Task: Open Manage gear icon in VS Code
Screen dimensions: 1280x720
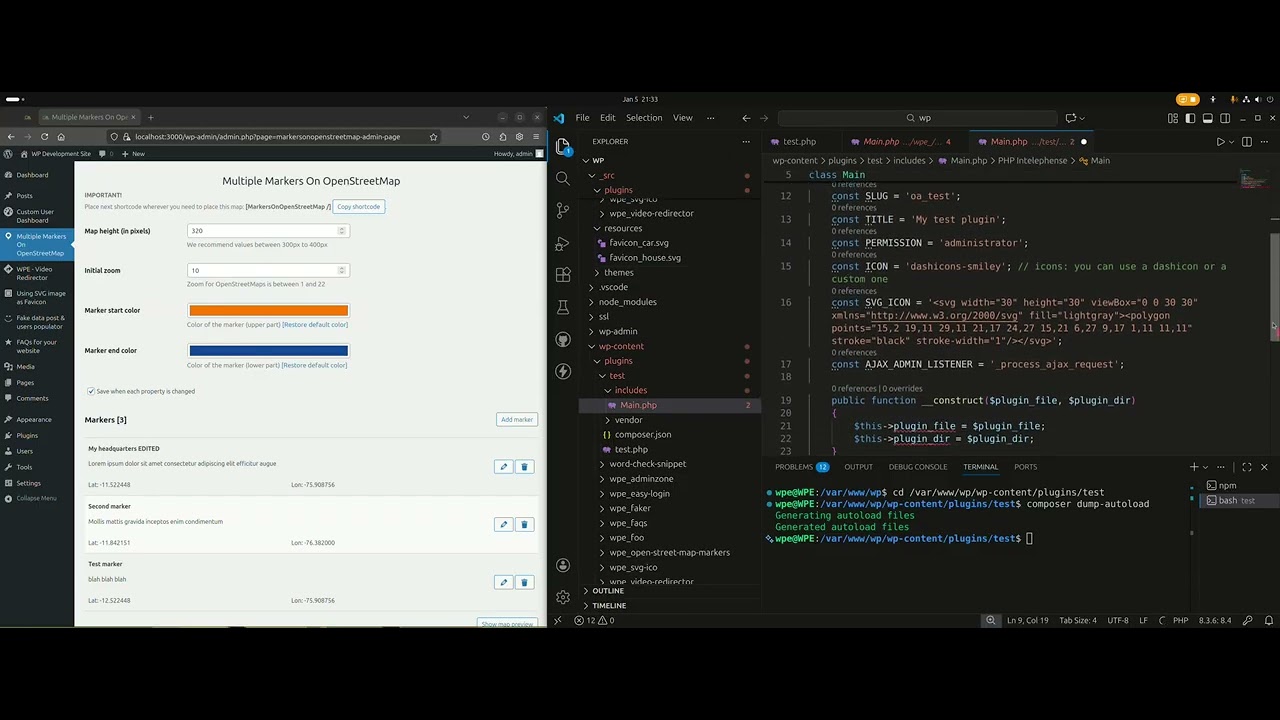Action: pos(563,597)
